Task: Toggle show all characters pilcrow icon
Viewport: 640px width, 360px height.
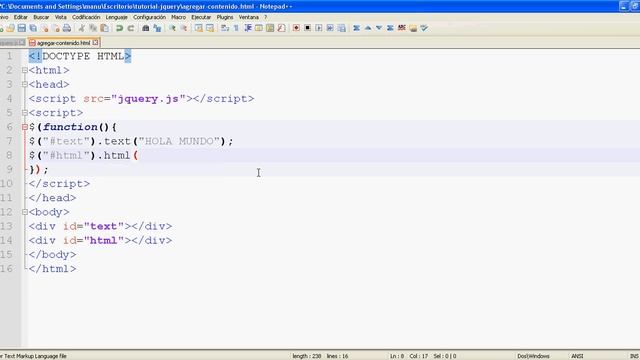Action: 236,28
